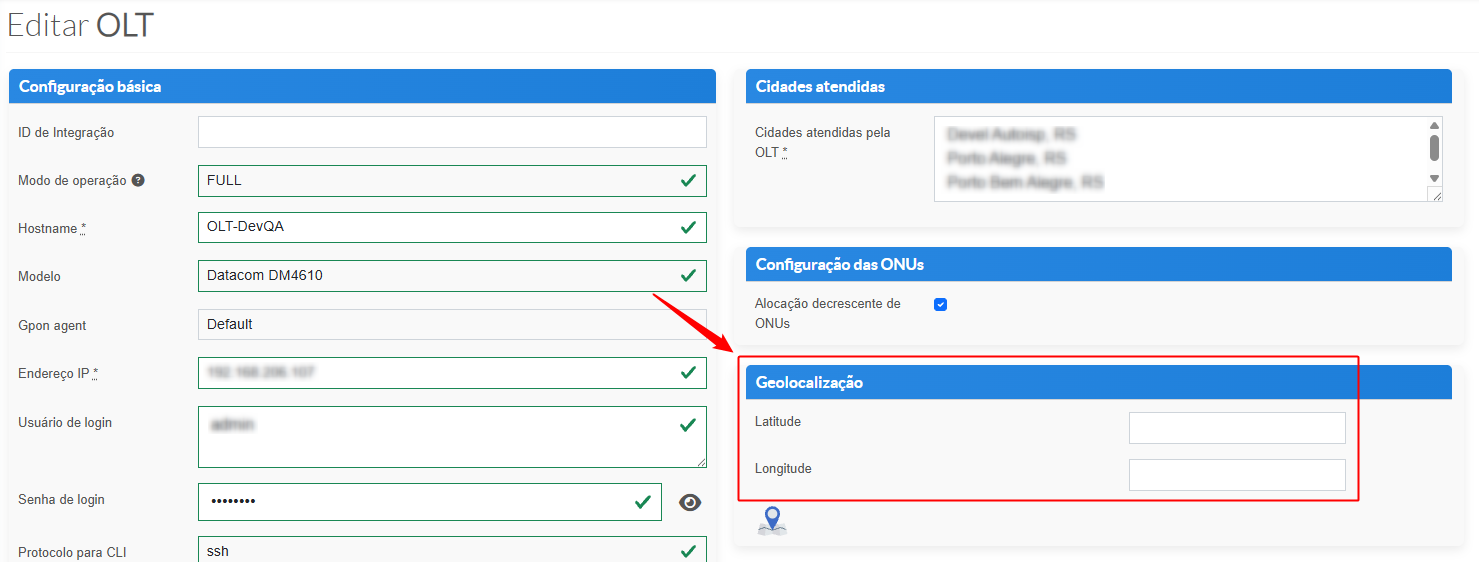This screenshot has width=1479, height=562.
Task: Click the ID de Integração field
Action: pyautogui.click(x=452, y=132)
